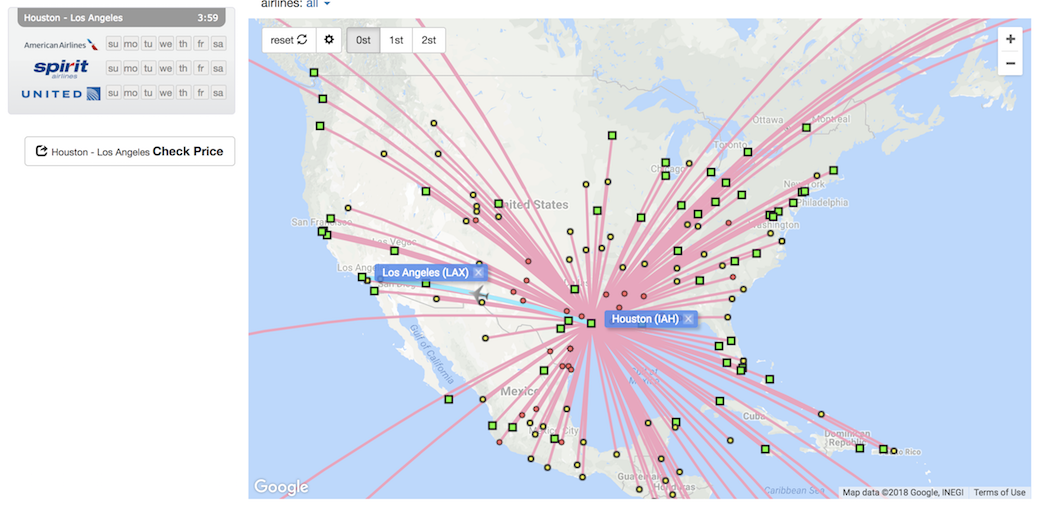The width and height of the screenshot is (1040, 506).
Task: Click the reset refresh button
Action: click(289, 40)
